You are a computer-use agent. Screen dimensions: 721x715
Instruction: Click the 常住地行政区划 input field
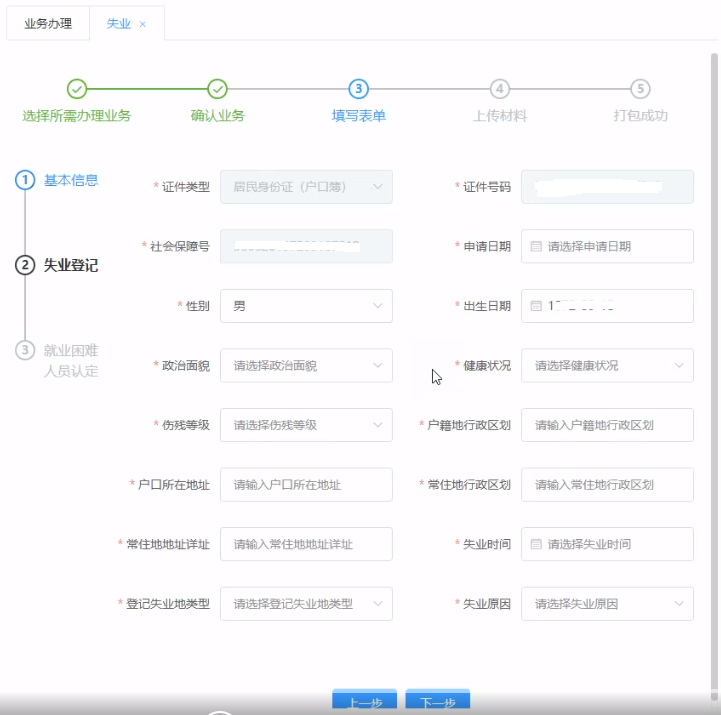[607, 485]
